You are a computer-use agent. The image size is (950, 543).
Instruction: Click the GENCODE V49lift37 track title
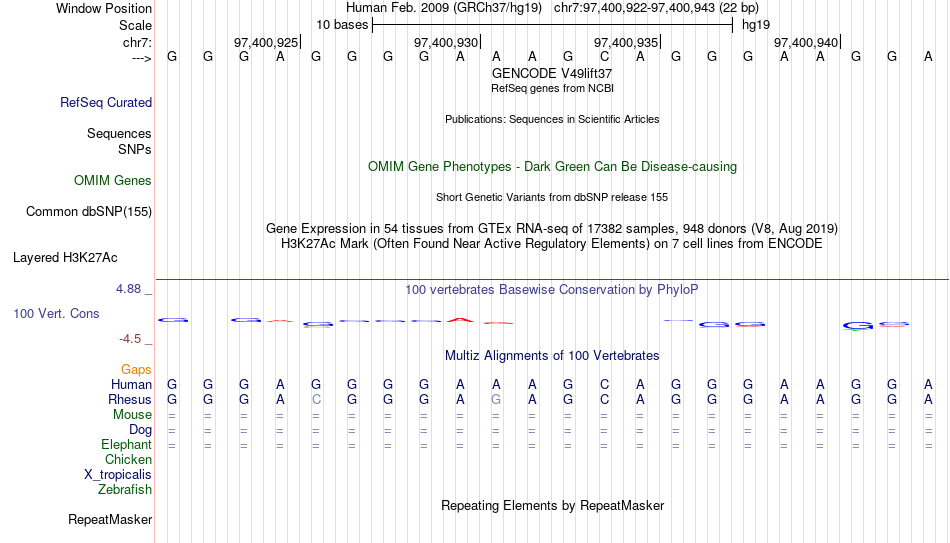552,73
